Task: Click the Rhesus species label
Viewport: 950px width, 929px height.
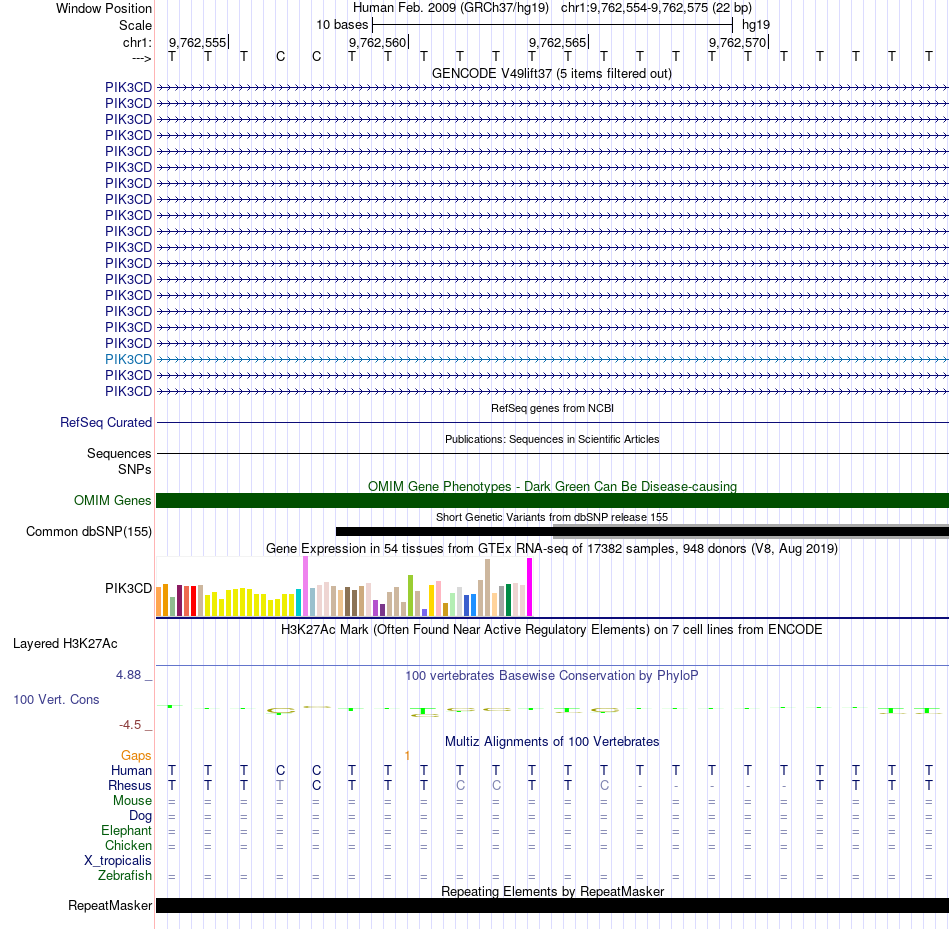Action: [x=130, y=785]
